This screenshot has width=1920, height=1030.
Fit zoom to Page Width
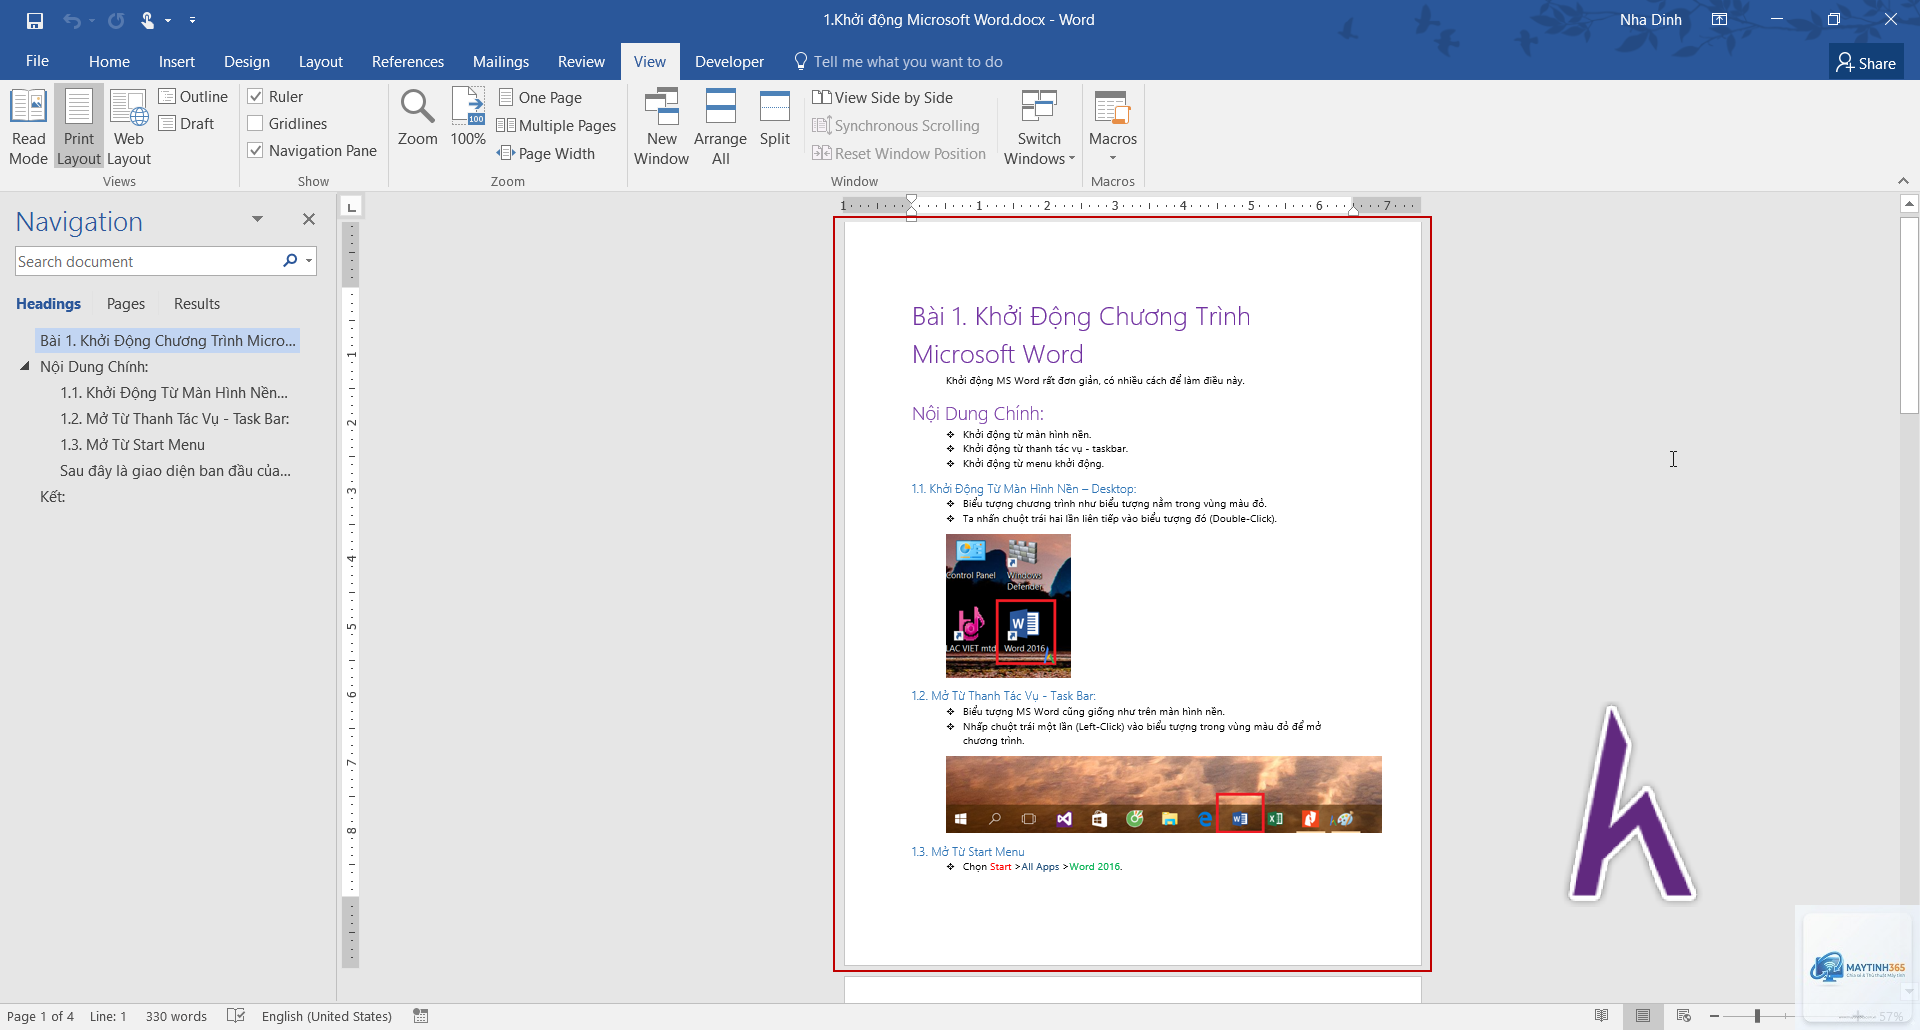pyautogui.click(x=546, y=154)
